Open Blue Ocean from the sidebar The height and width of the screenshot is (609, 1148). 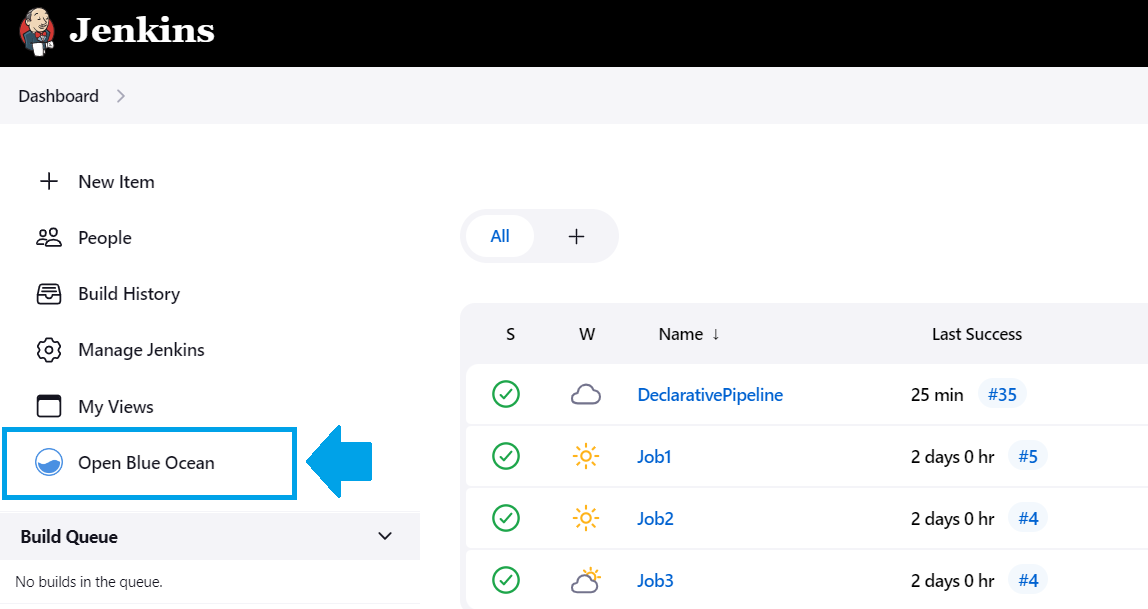coord(146,463)
